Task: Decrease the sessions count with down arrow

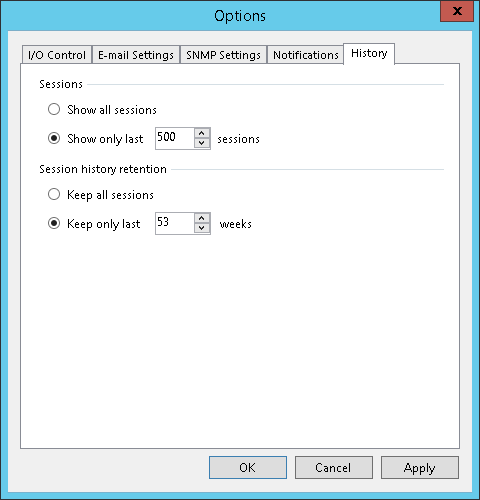Action: coord(202,143)
